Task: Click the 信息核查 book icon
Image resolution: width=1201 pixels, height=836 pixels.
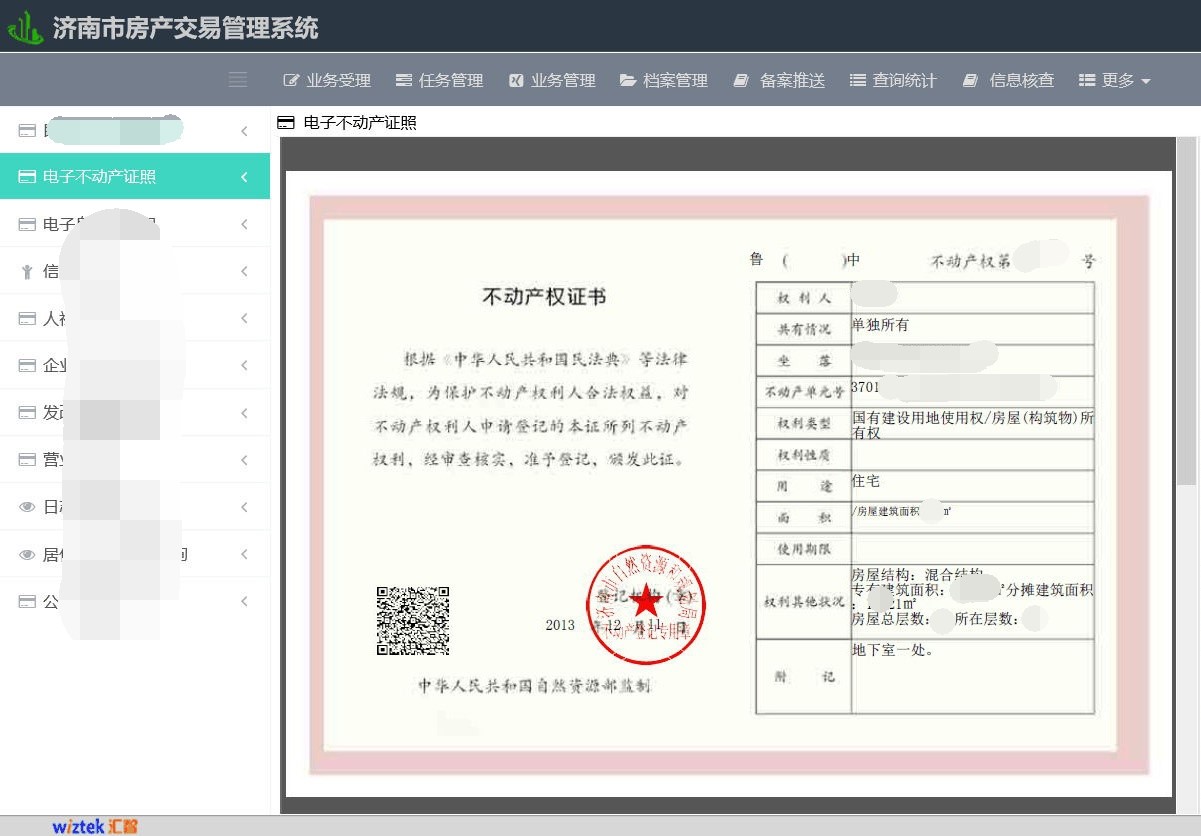Action: coord(970,81)
